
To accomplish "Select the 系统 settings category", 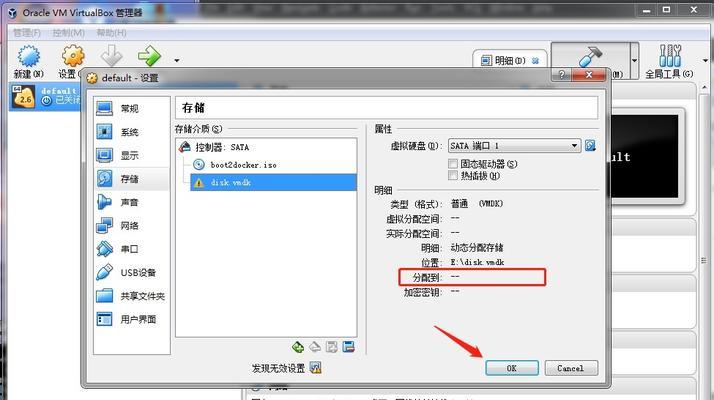I will [132, 132].
